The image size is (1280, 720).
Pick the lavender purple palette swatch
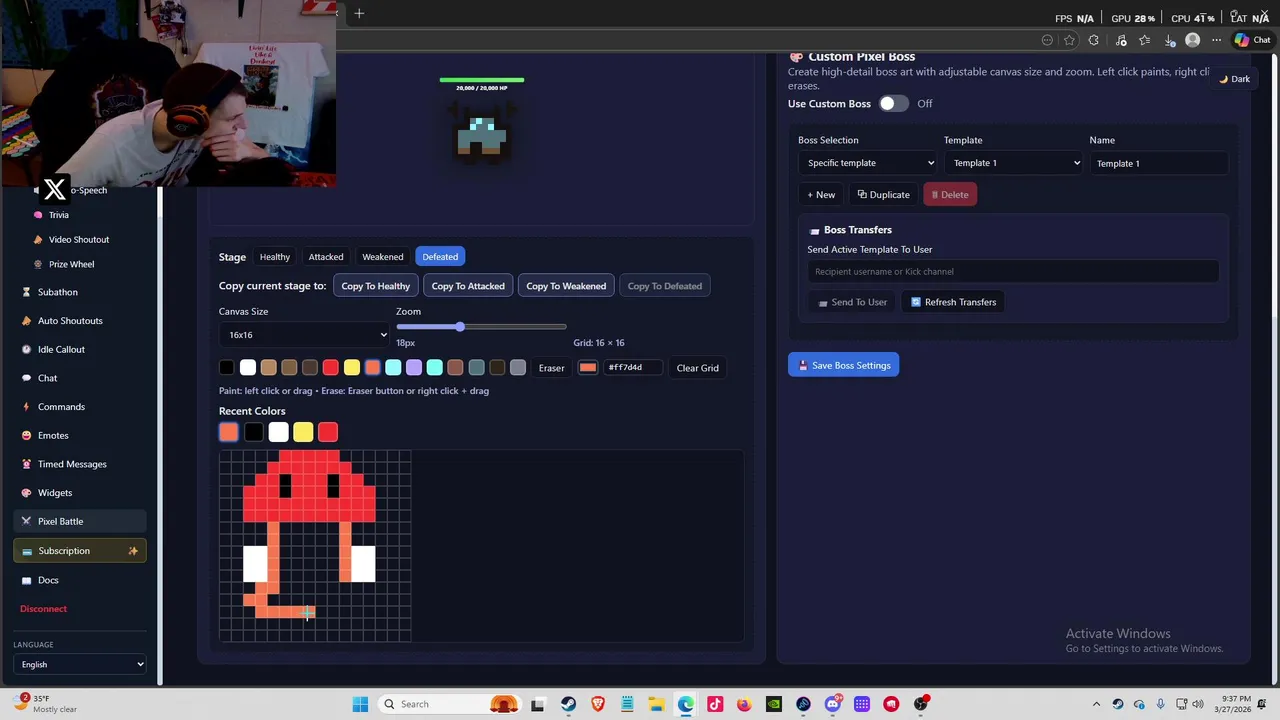tap(414, 368)
